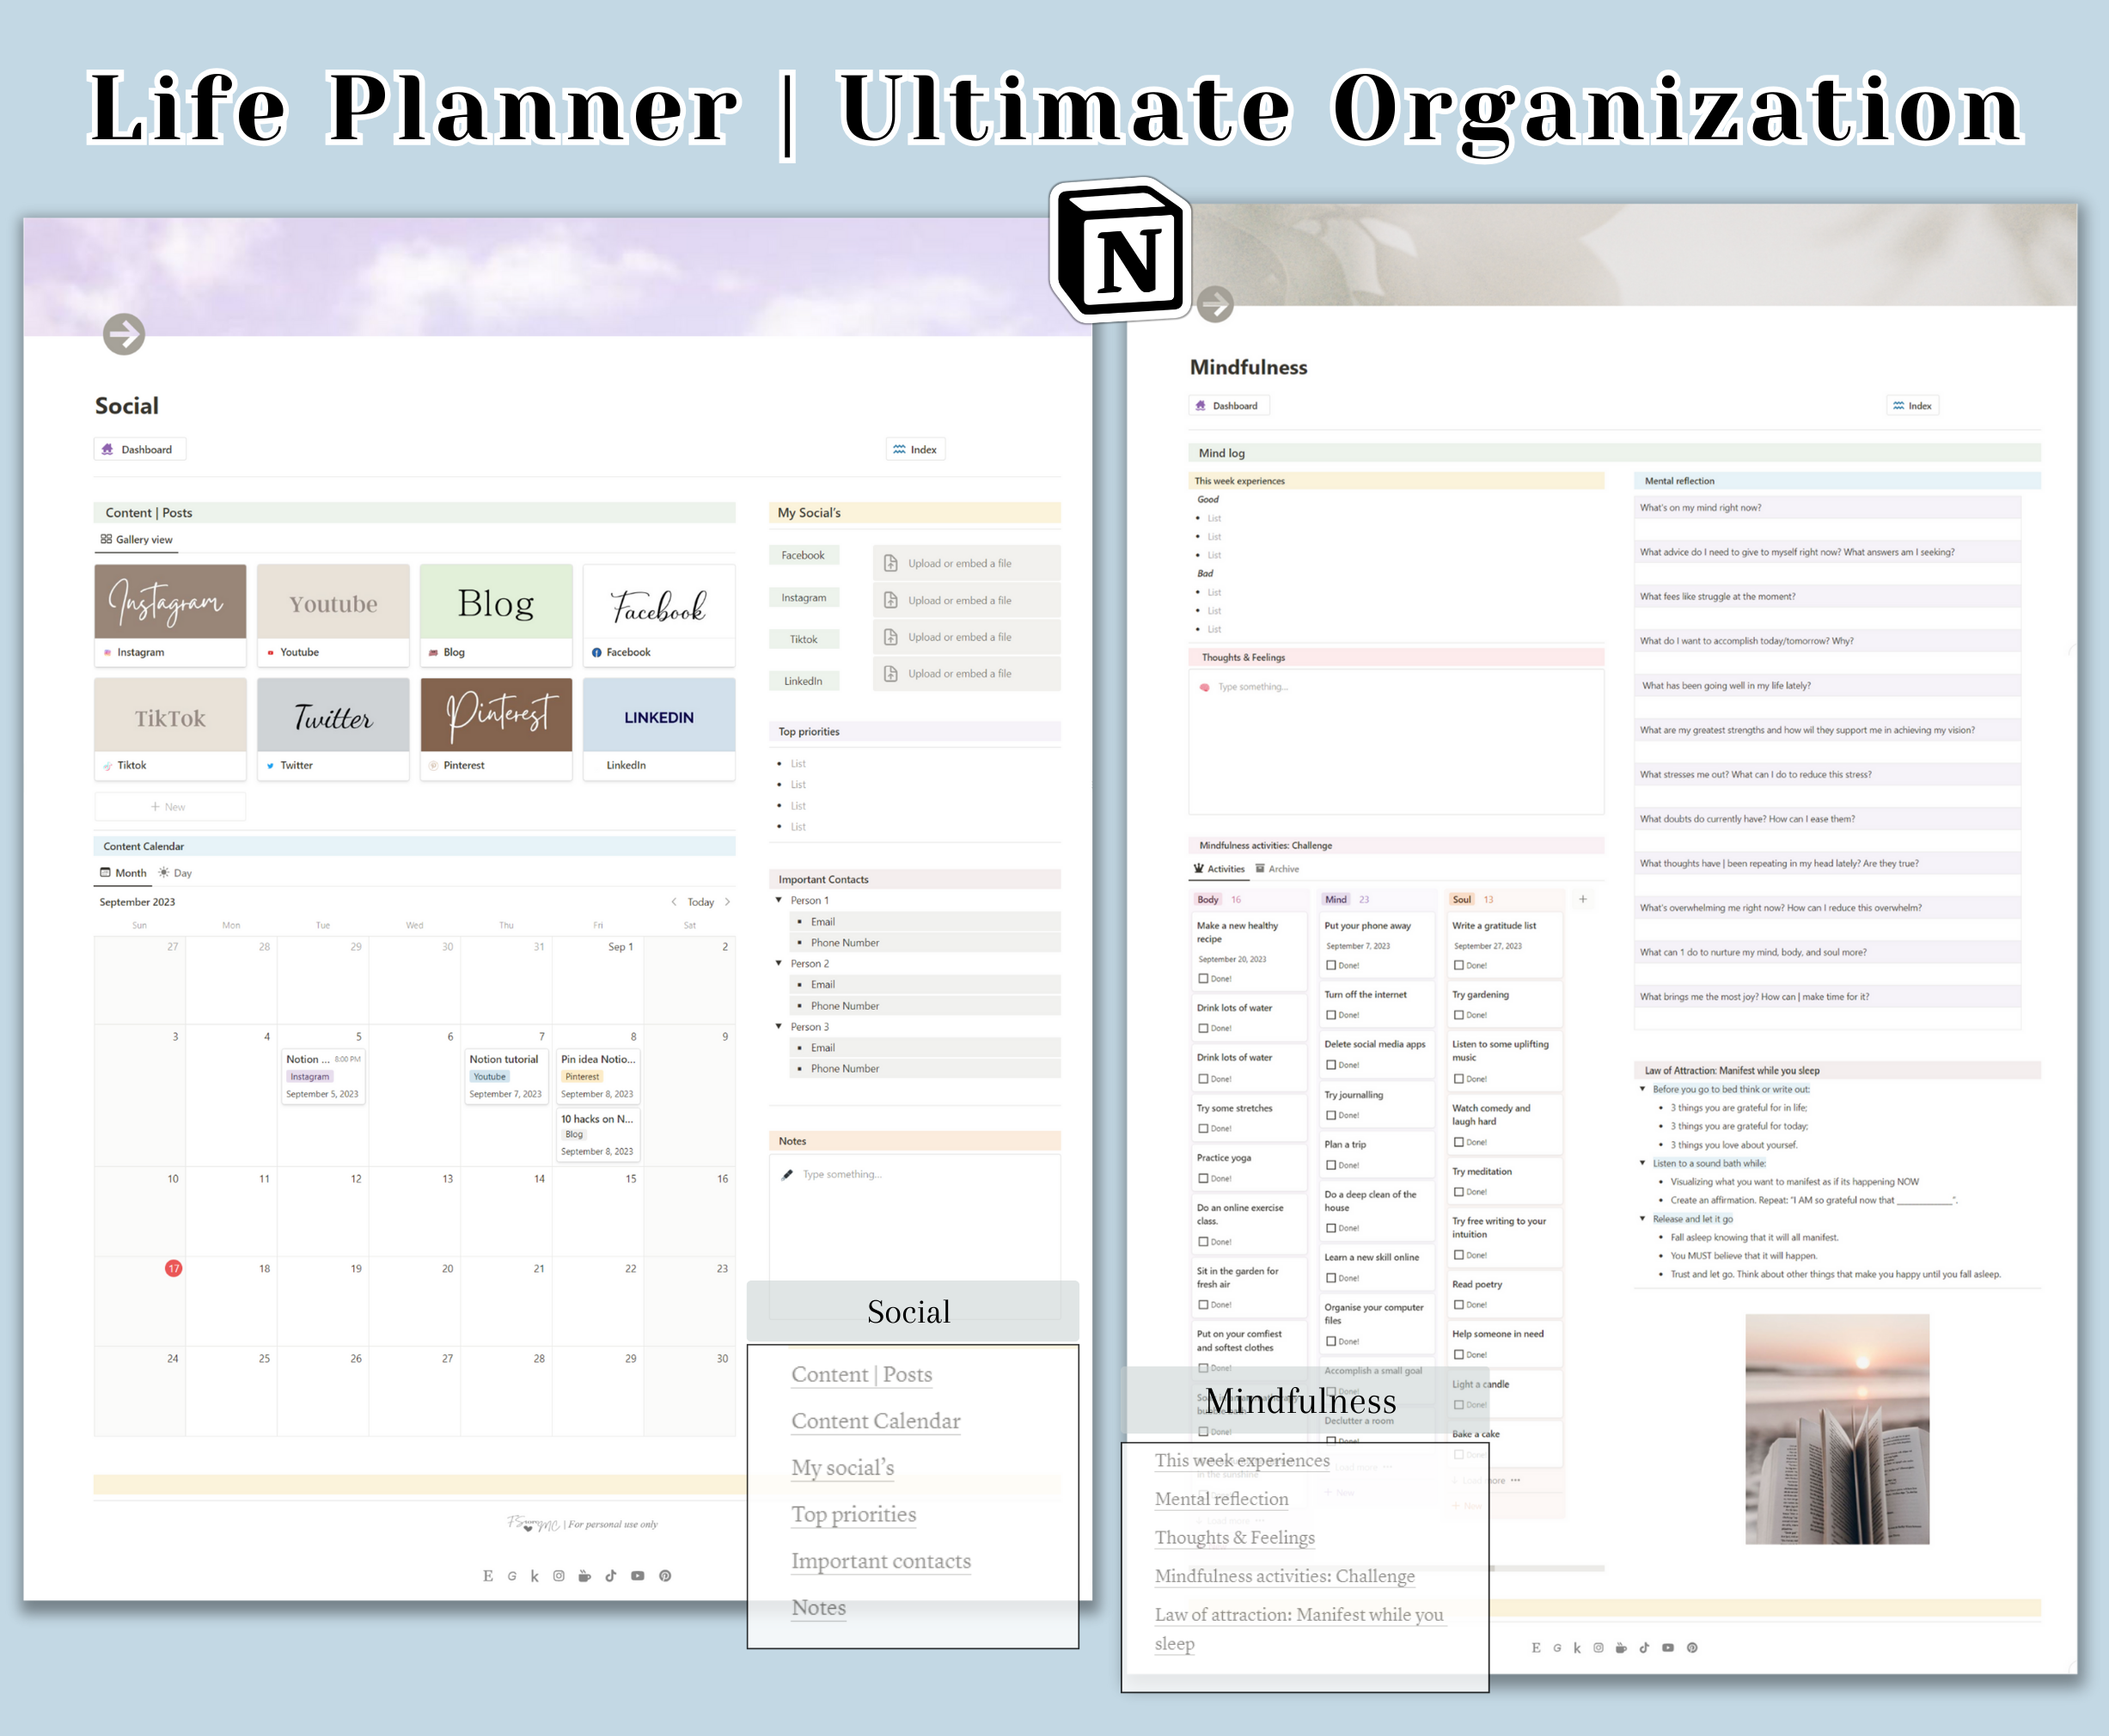Viewport: 2109px width, 1736px height.
Task: Click the Etsy 'E' footer icon on Mindfulness page
Action: click(1536, 1648)
